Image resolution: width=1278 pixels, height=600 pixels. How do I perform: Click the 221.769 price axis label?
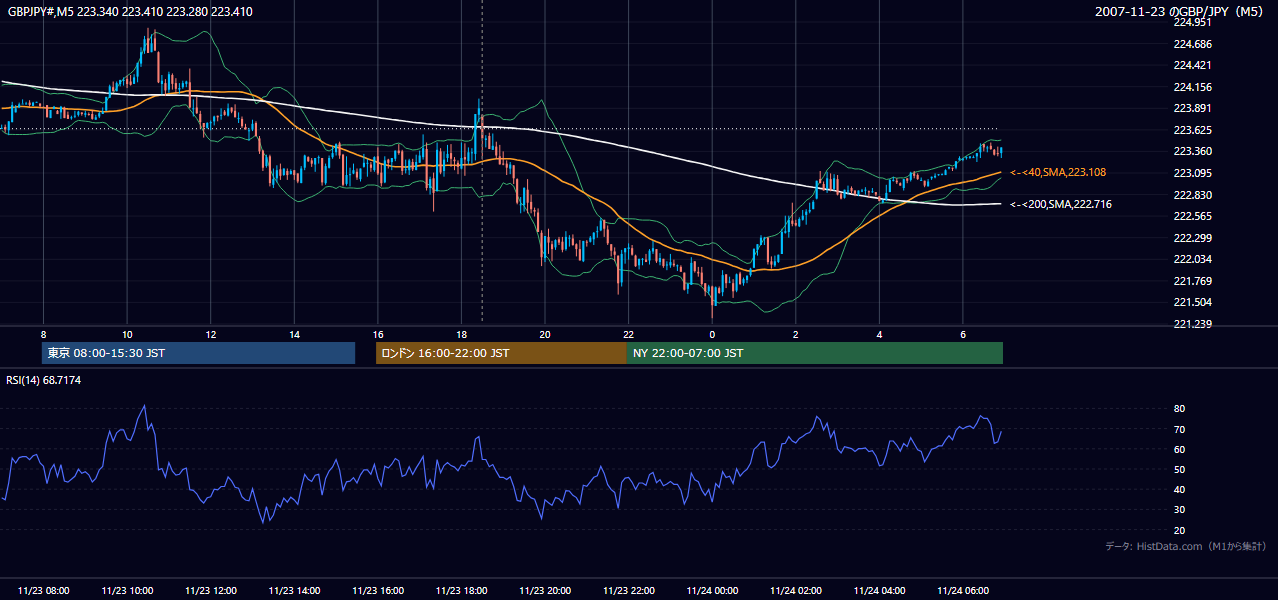click(1193, 281)
